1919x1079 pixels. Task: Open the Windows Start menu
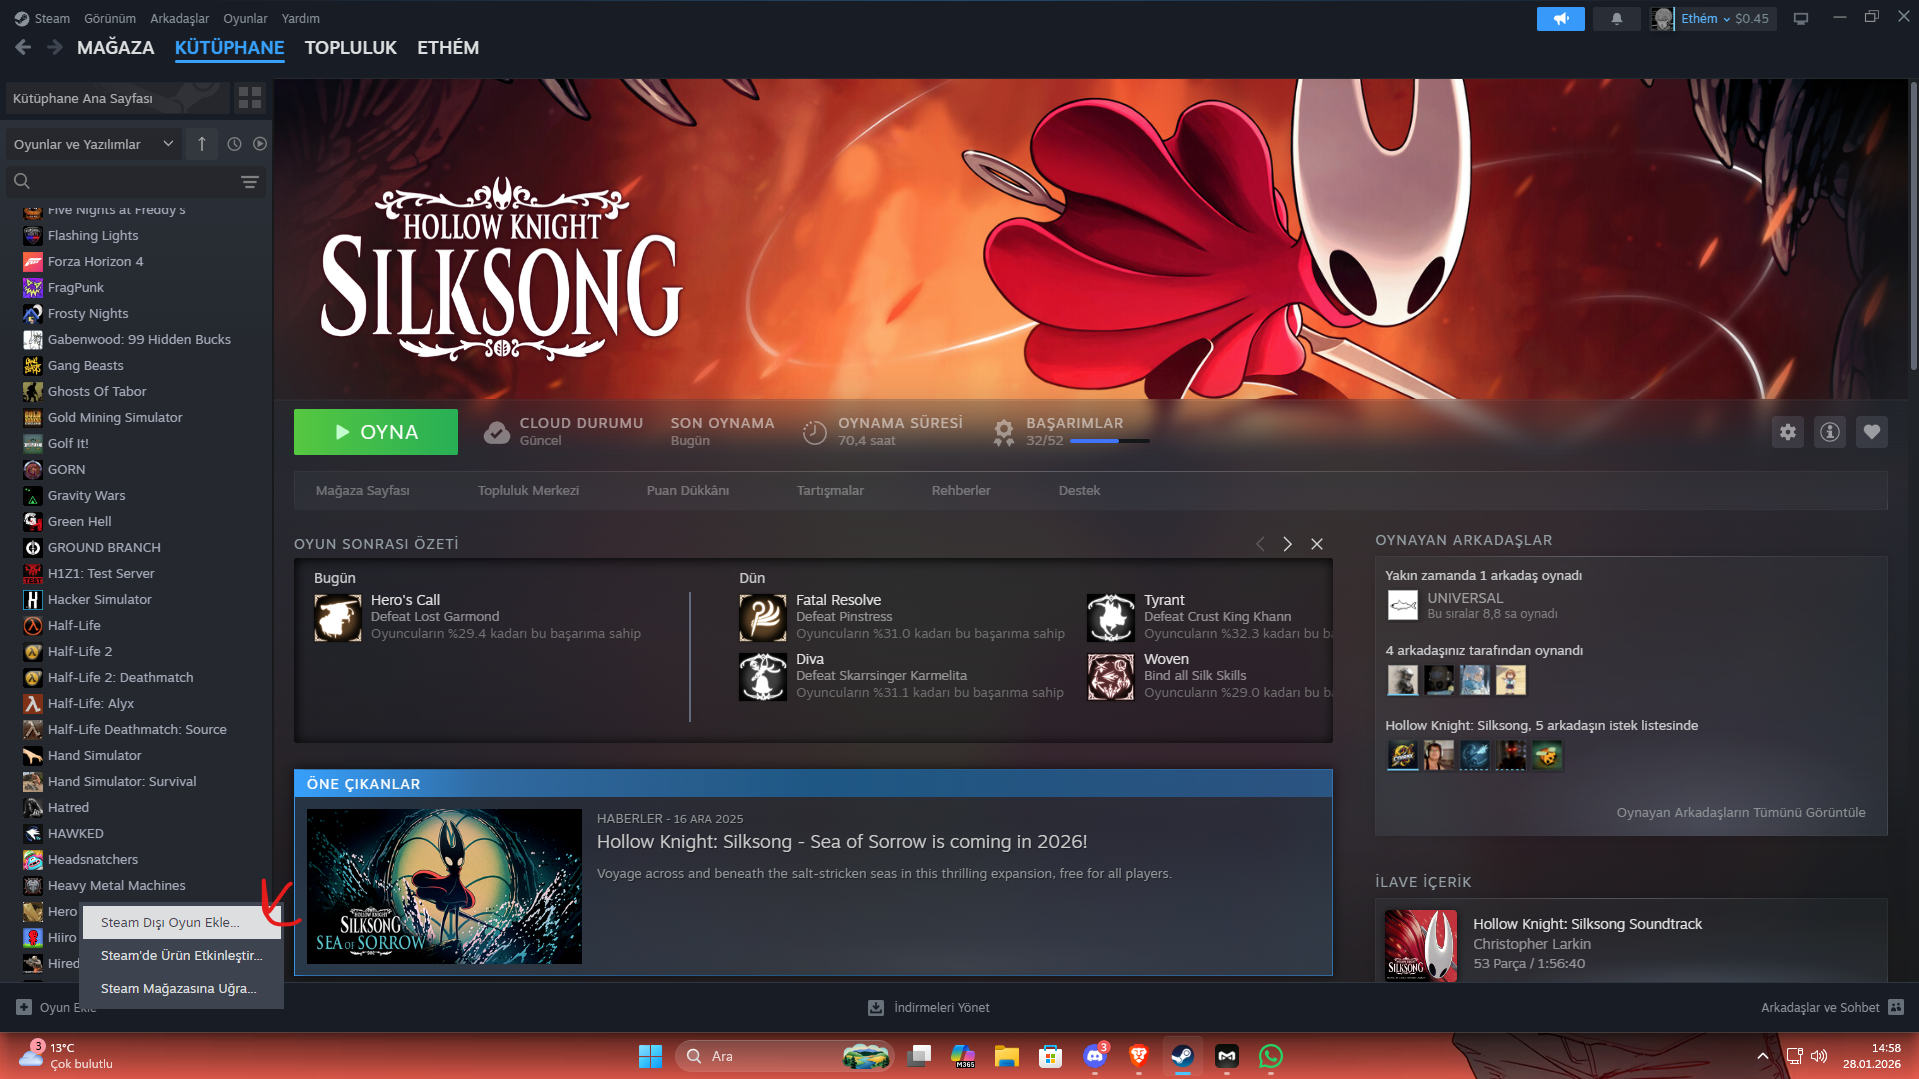(650, 1056)
